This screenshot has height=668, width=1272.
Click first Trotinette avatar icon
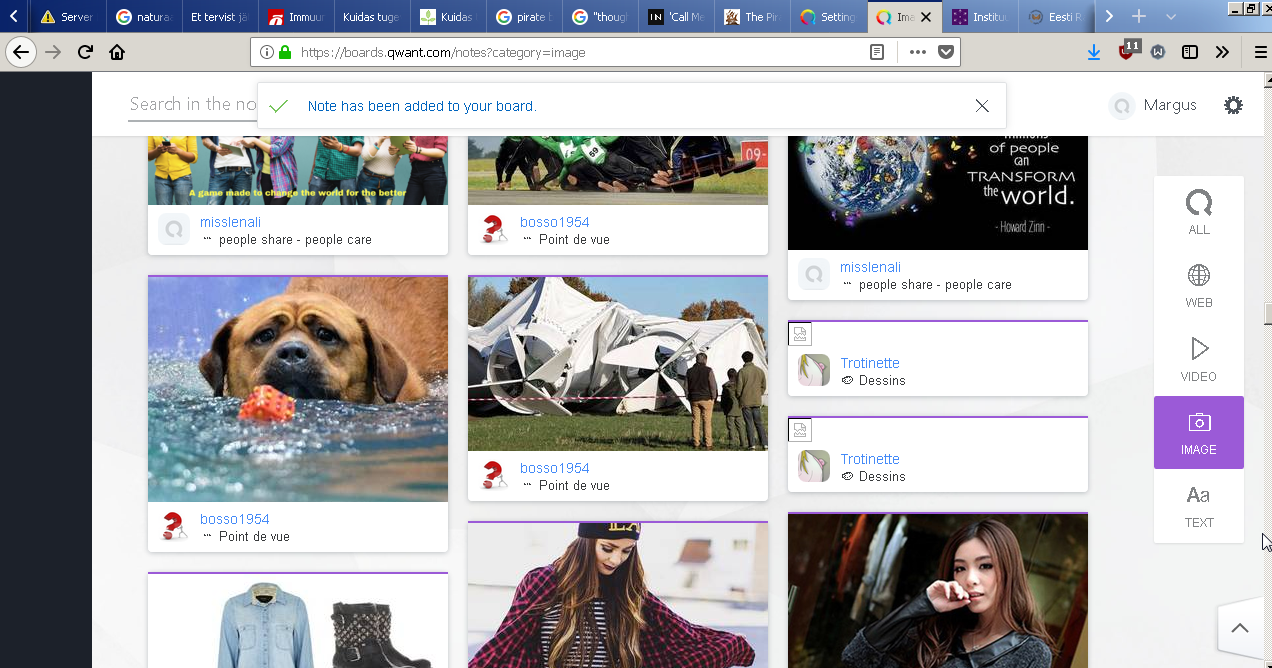pyautogui.click(x=814, y=370)
